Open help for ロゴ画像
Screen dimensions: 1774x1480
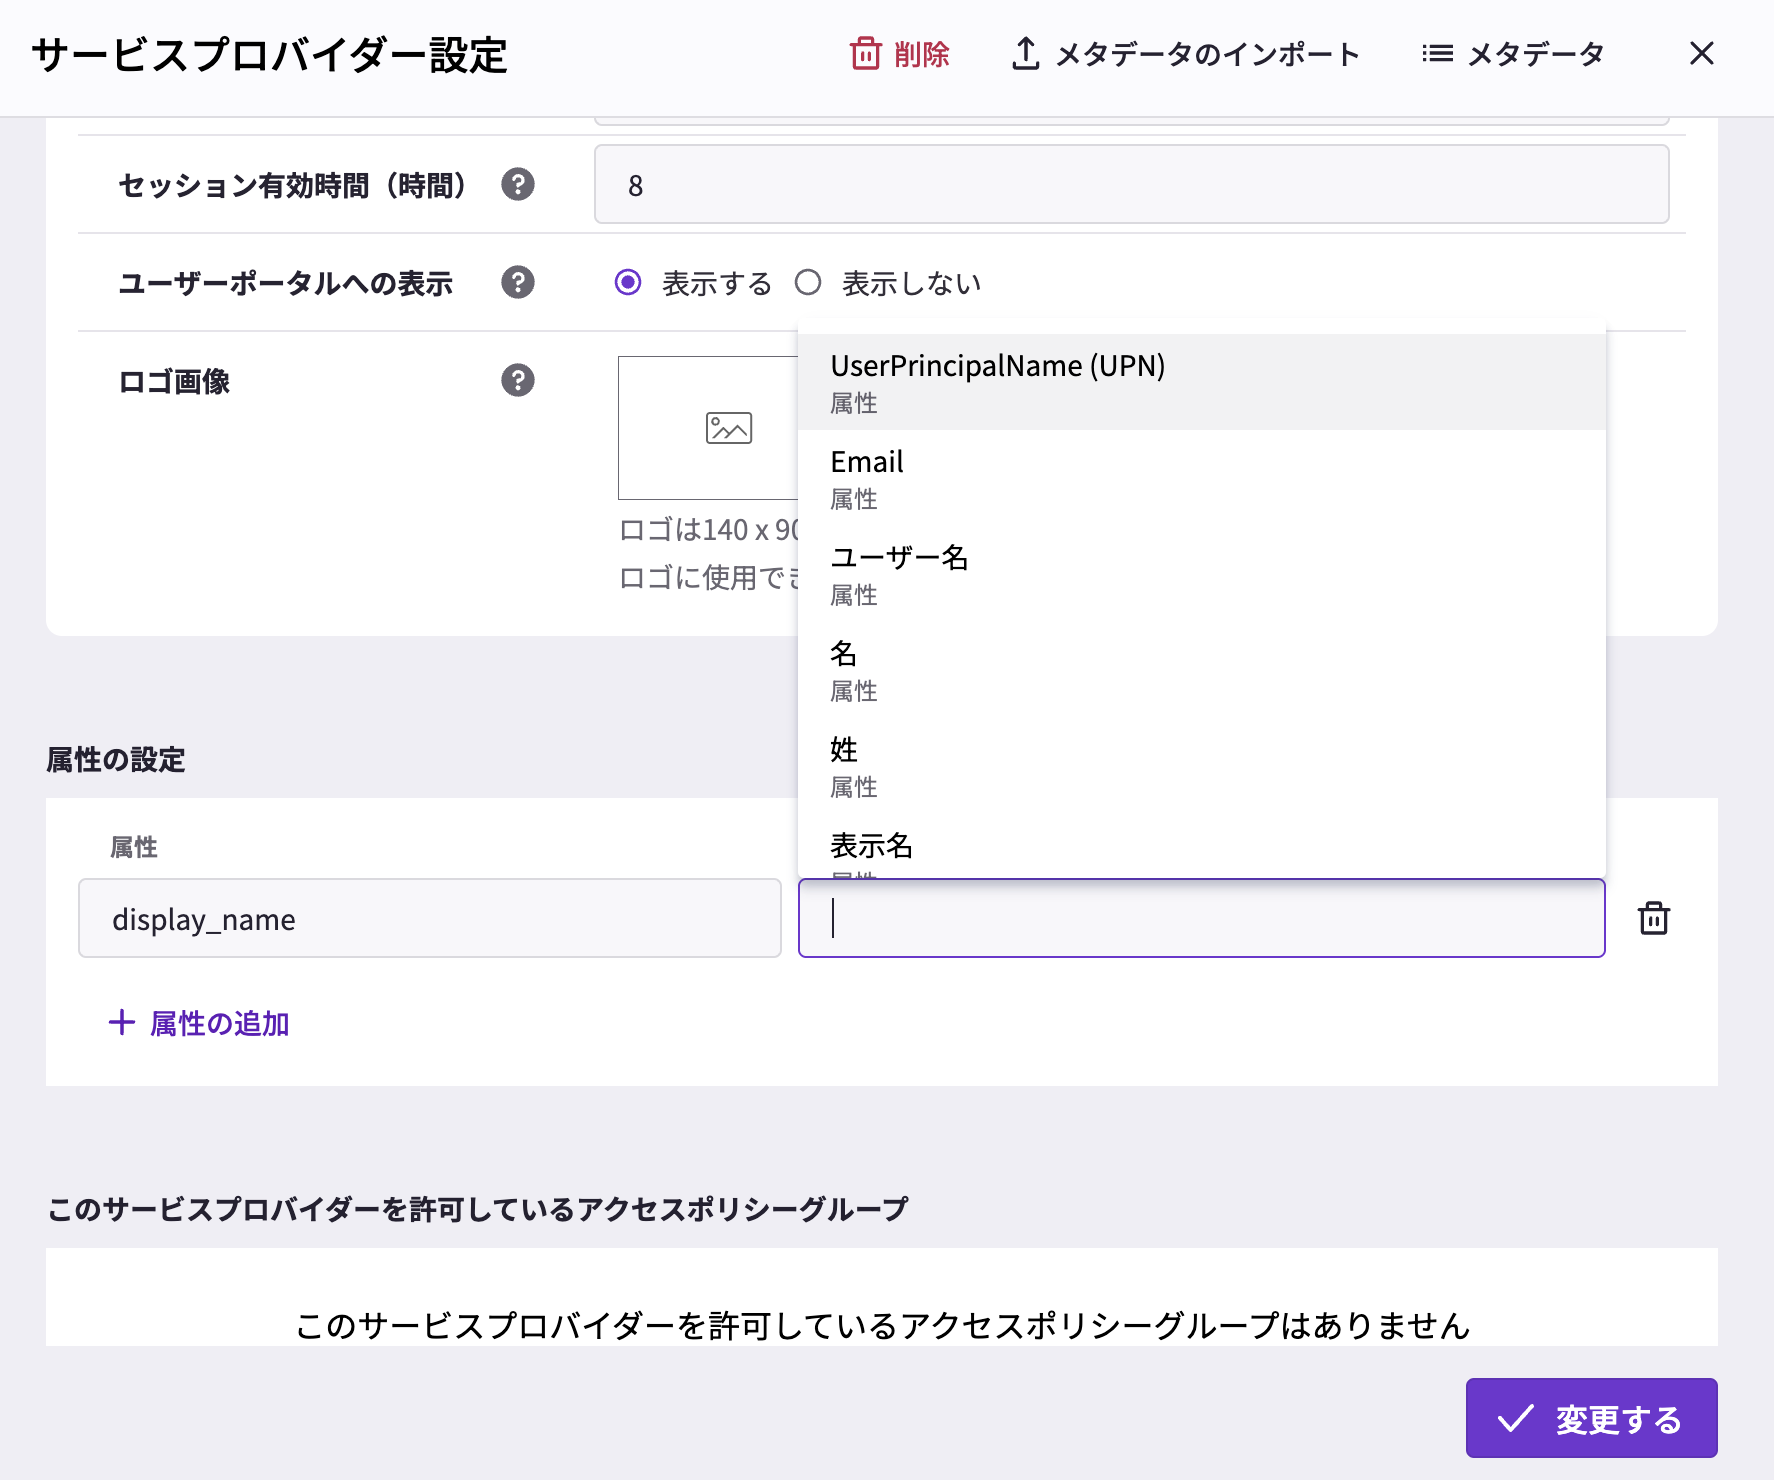[x=518, y=381]
